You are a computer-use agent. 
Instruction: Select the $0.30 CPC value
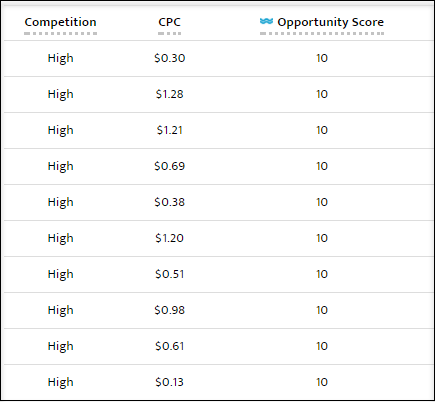[169, 58]
